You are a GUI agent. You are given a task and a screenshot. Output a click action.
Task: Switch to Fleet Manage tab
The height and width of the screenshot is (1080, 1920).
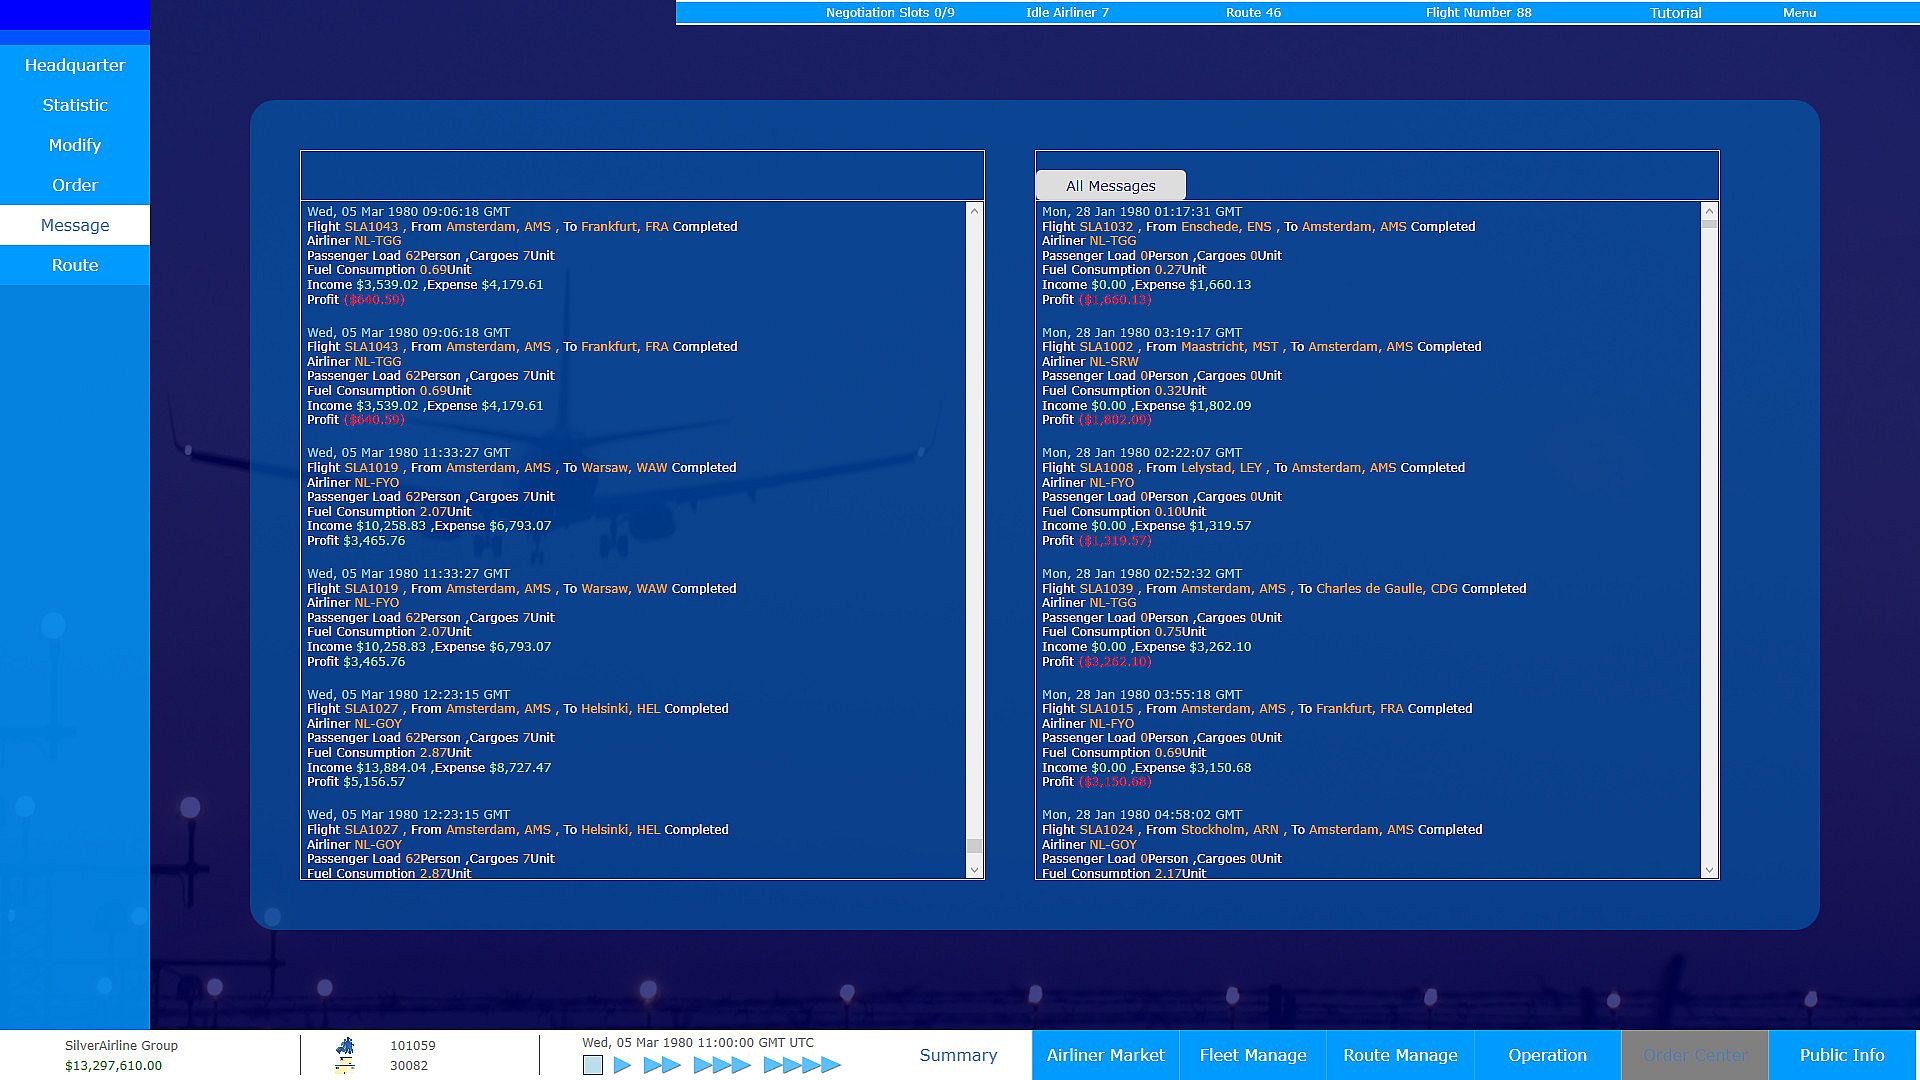point(1252,1055)
